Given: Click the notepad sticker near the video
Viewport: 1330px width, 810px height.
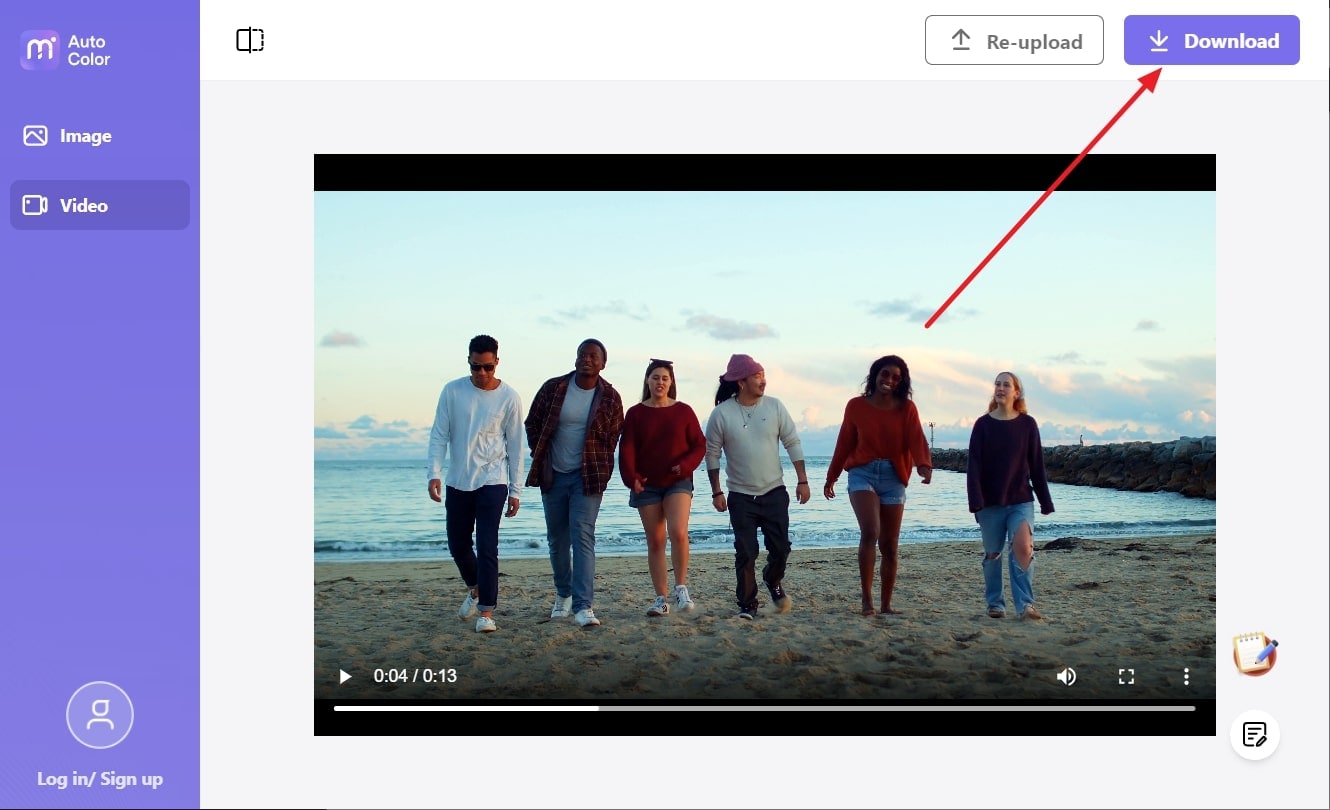Looking at the screenshot, I should (x=1255, y=654).
